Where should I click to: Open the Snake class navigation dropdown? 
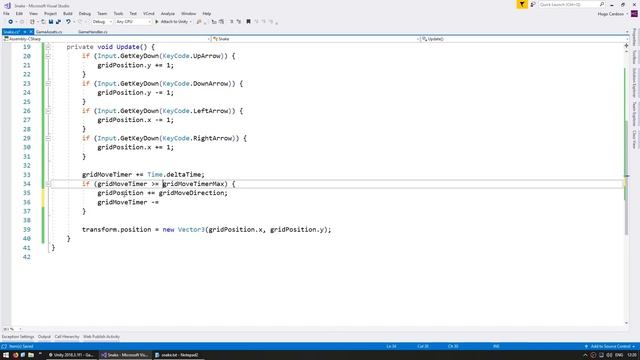coord(316,39)
